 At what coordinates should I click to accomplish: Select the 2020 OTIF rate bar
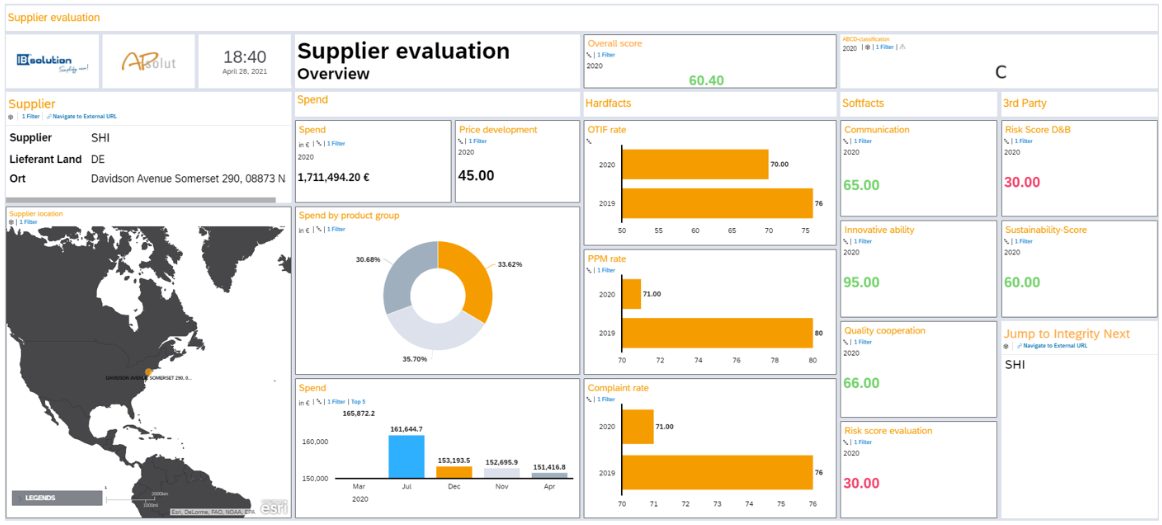[x=695, y=163]
